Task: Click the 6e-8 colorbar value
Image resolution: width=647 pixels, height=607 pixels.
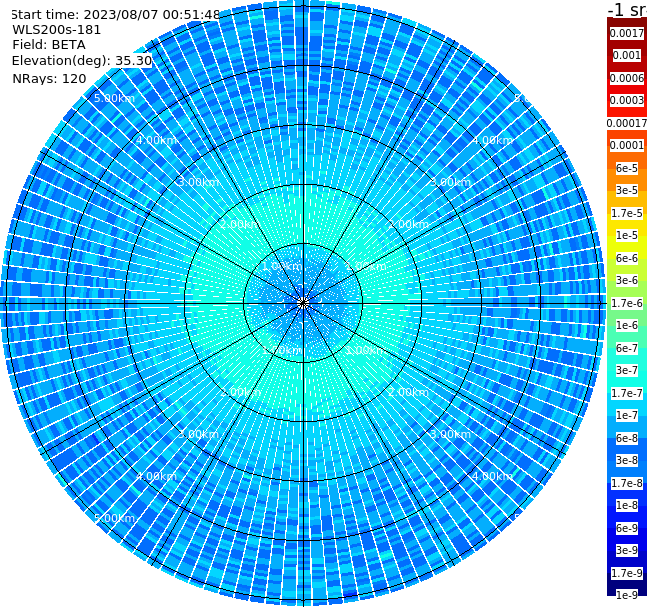Action: 627,438
